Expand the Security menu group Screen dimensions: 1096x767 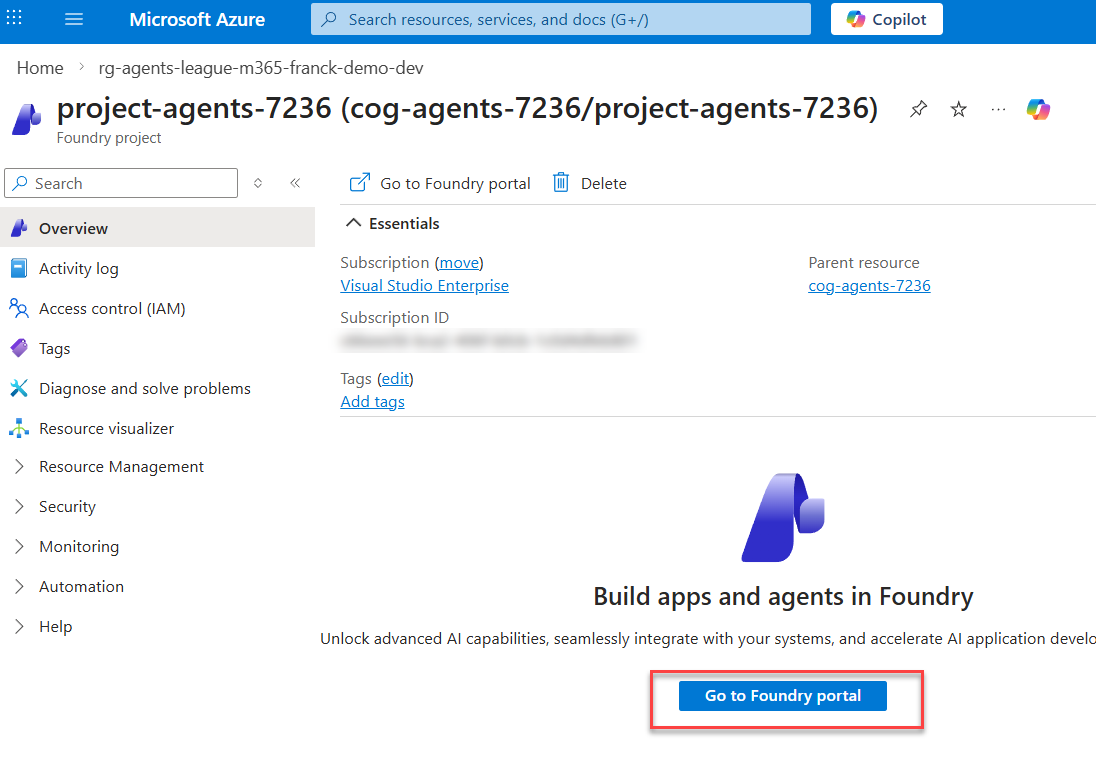tap(67, 507)
